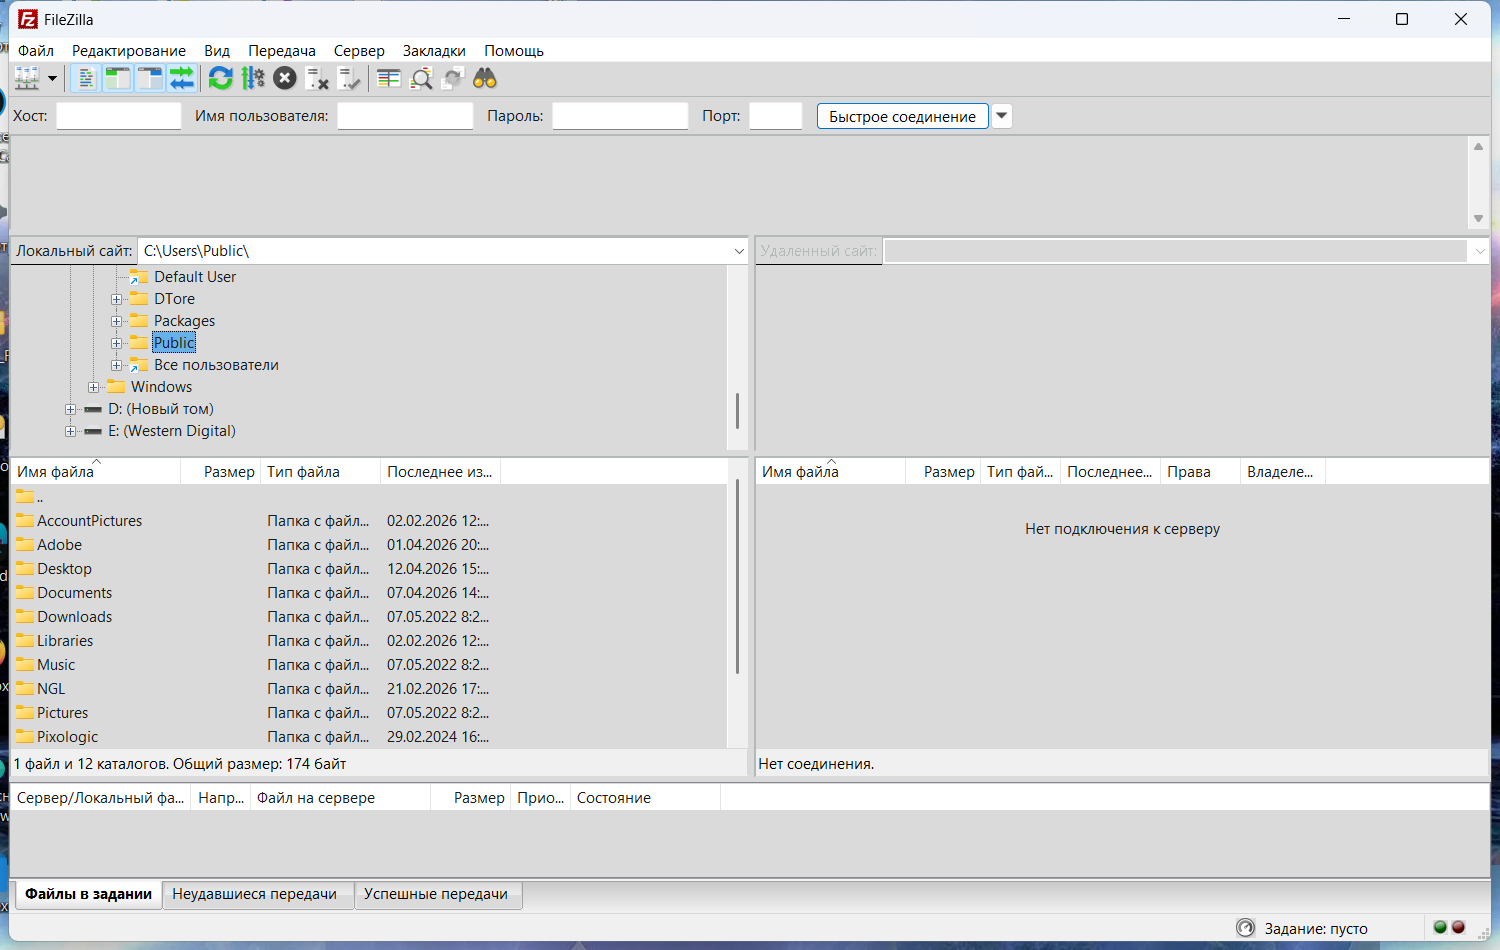Viewport: 1500px width, 950px height.
Task: Click the Быстрое соединение button
Action: (902, 116)
